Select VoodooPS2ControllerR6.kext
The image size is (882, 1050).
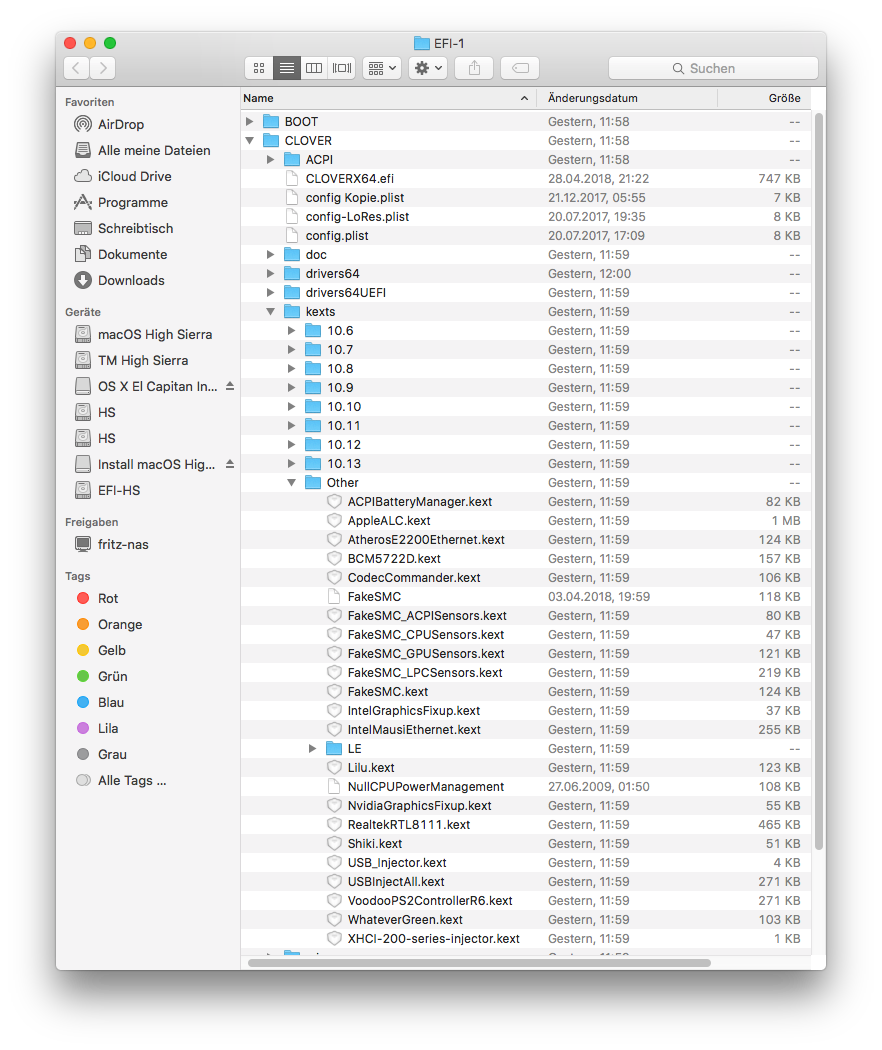(x=526, y=901)
